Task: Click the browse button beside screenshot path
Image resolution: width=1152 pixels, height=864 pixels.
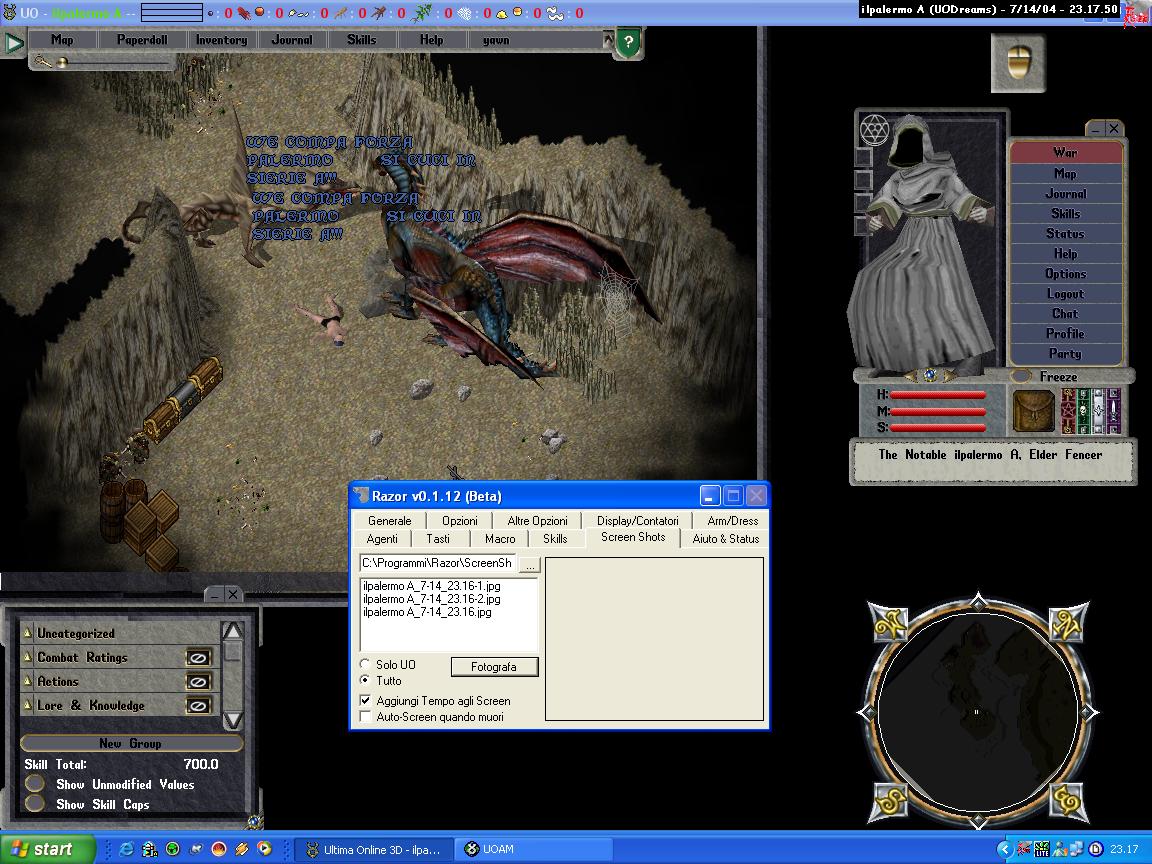Action: coord(530,564)
